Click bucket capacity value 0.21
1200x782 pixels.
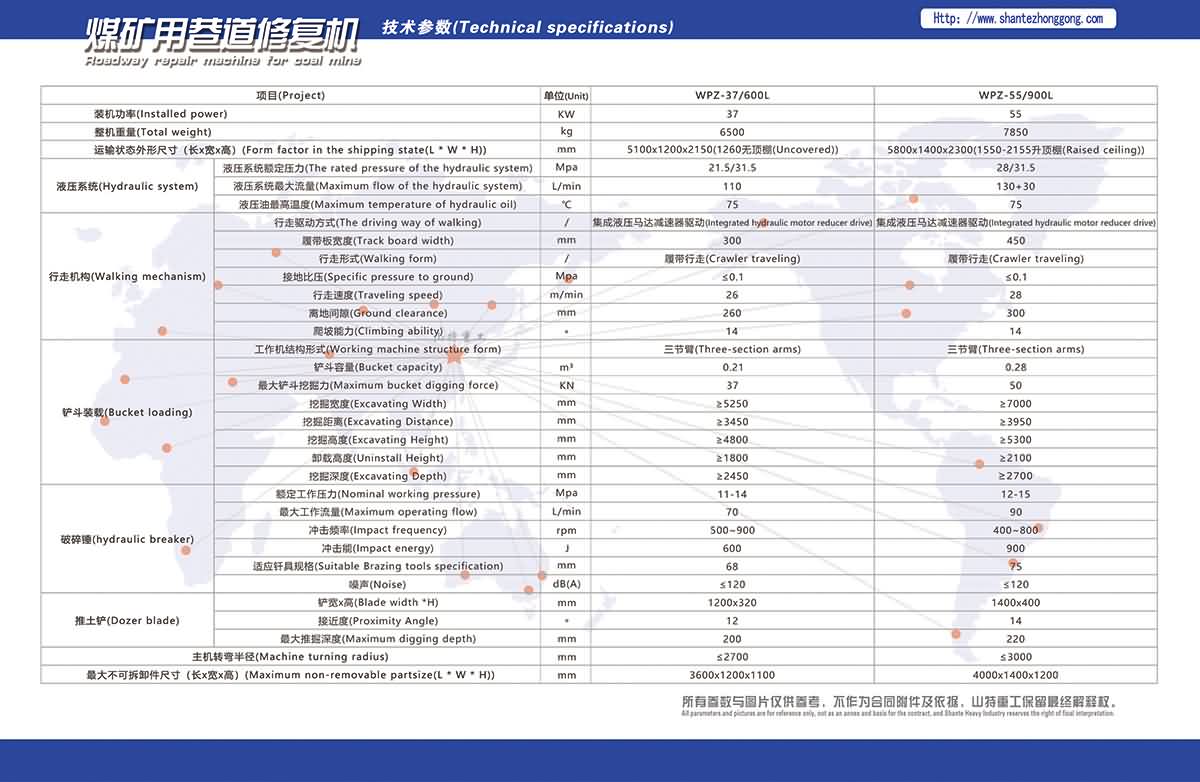(x=732, y=367)
